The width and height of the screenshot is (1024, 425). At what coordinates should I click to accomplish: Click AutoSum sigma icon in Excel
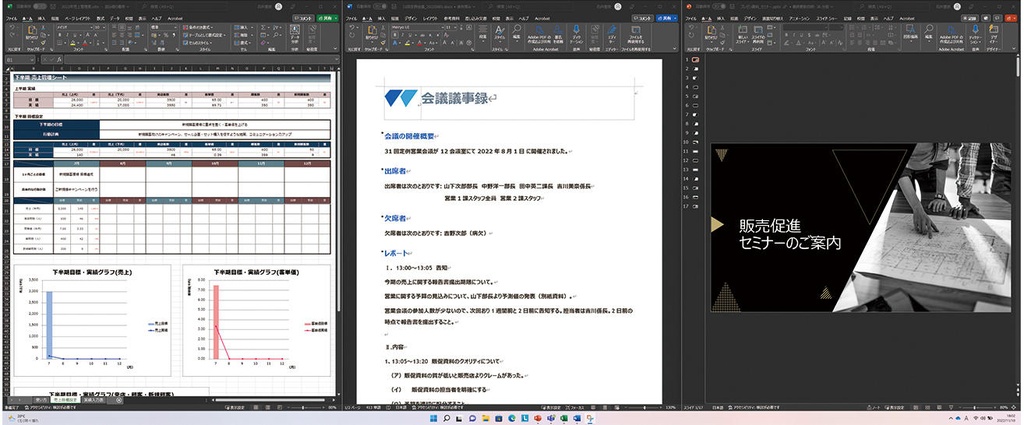264,28
